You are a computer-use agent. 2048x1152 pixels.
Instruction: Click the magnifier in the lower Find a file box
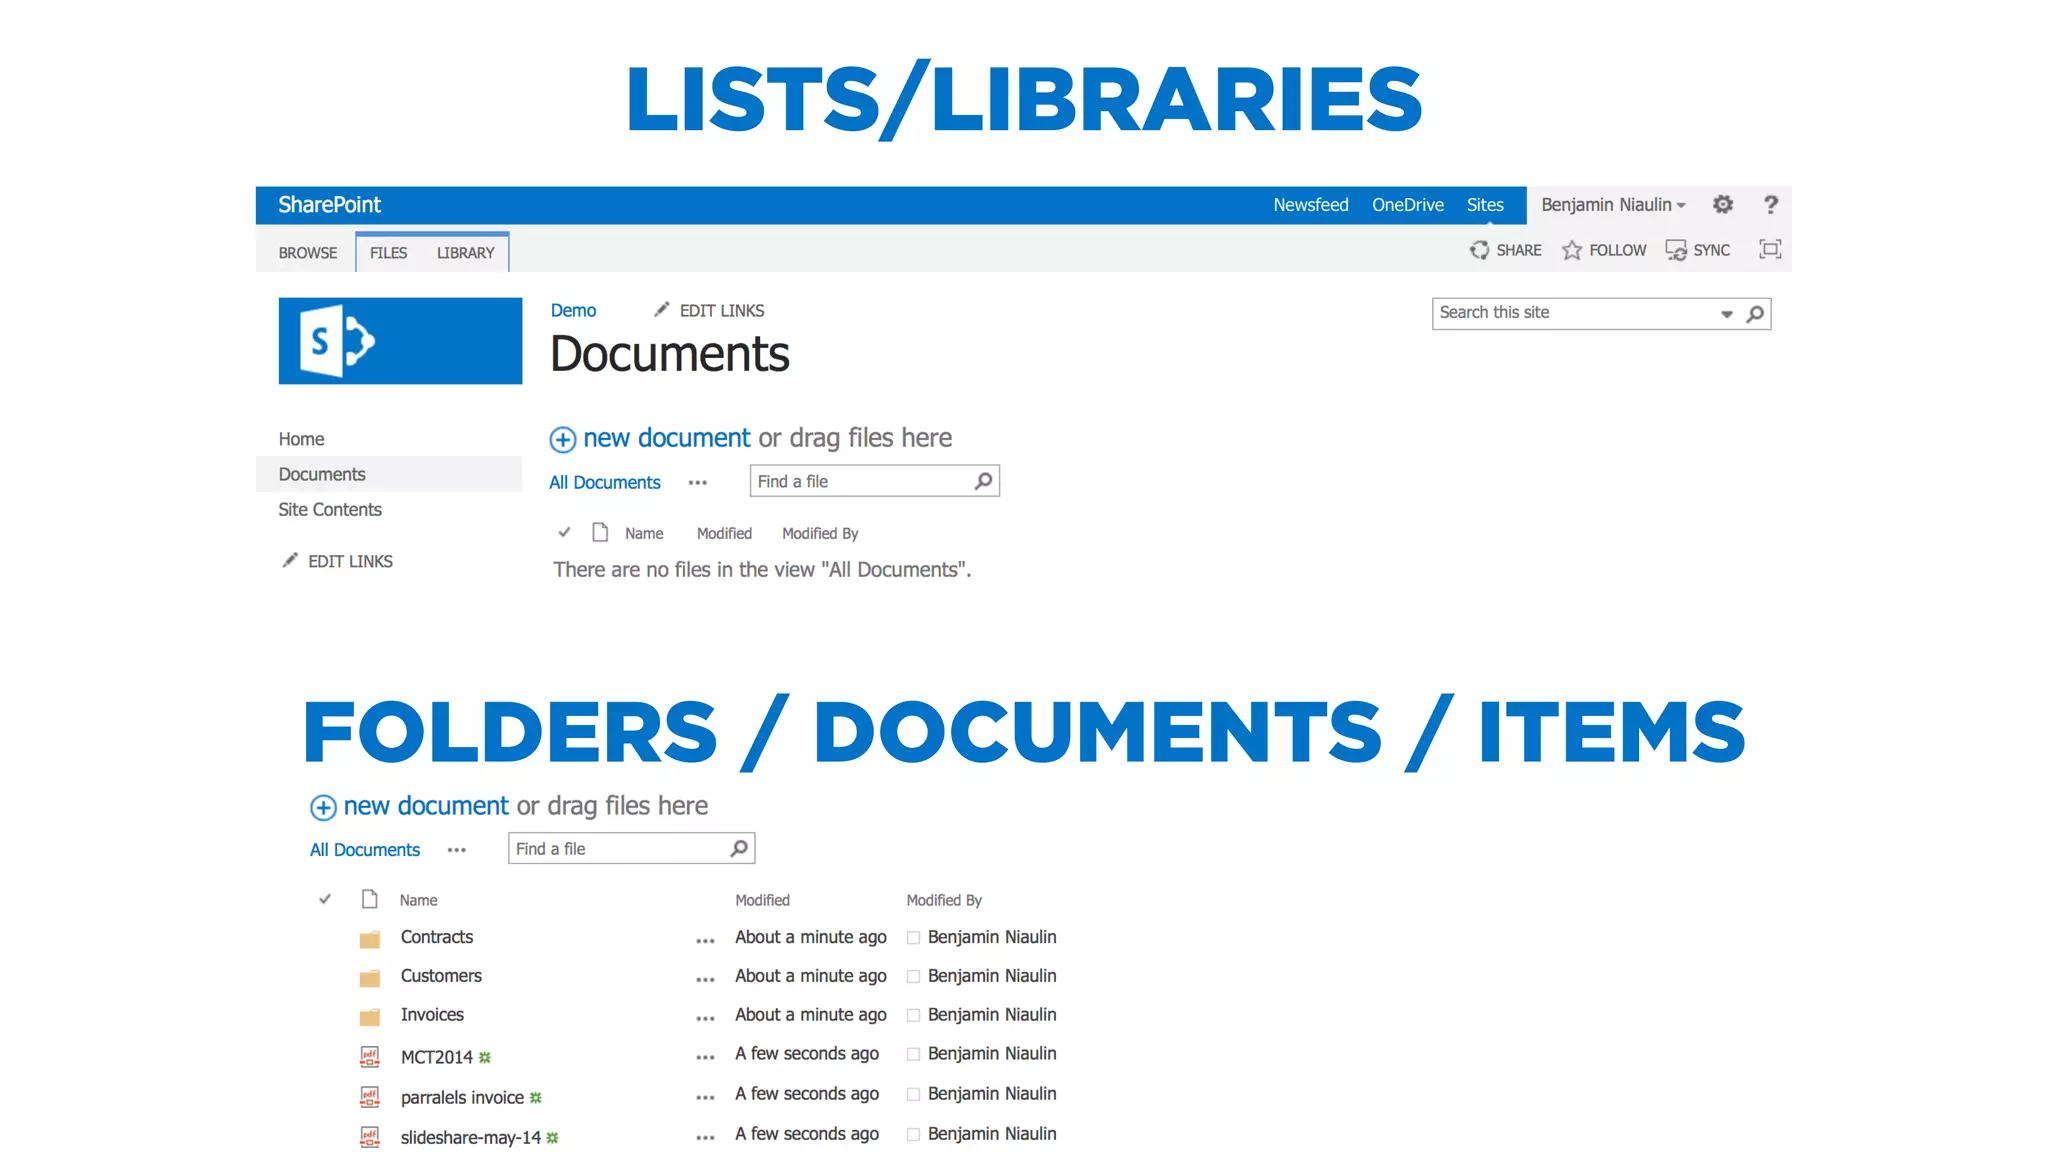coord(739,848)
